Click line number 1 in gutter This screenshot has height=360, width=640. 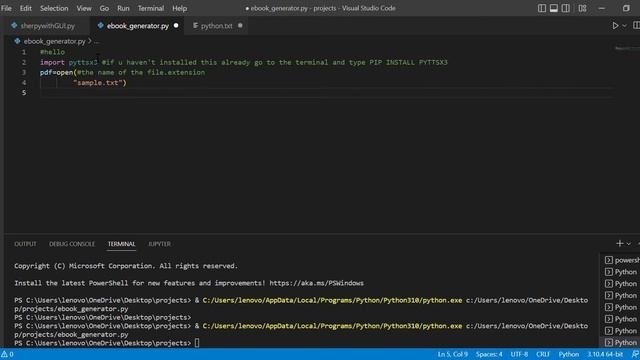[24, 52]
